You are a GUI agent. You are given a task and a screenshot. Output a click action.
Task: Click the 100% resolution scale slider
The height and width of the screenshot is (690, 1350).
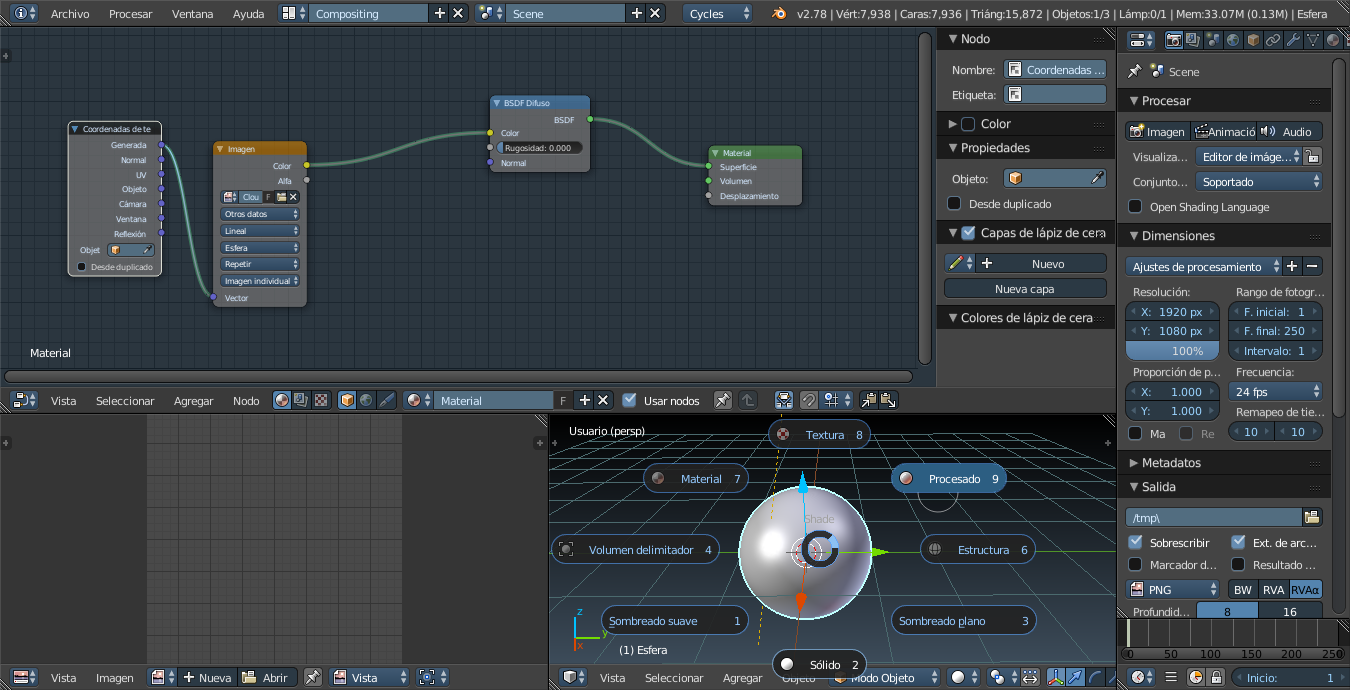pyautogui.click(x=1172, y=351)
